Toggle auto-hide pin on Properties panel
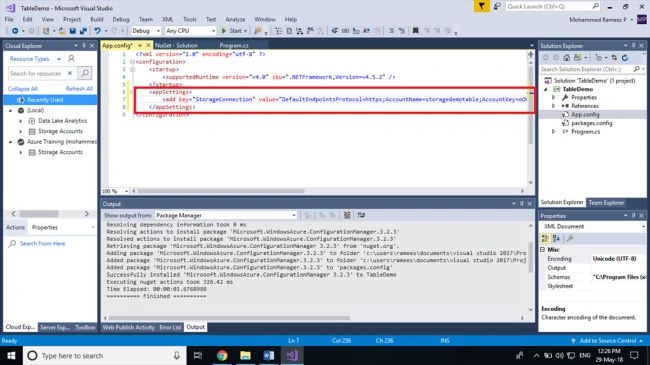 pyautogui.click(x=633, y=216)
